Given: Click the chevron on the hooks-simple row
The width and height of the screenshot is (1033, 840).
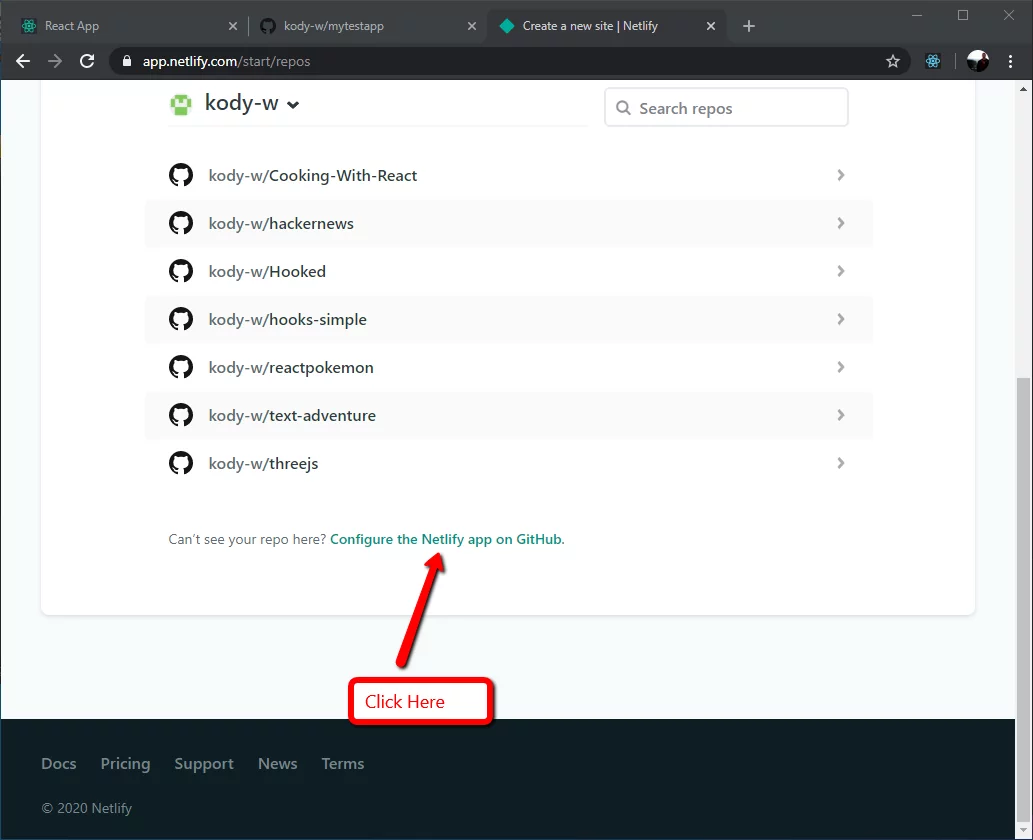Looking at the screenshot, I should 841,319.
